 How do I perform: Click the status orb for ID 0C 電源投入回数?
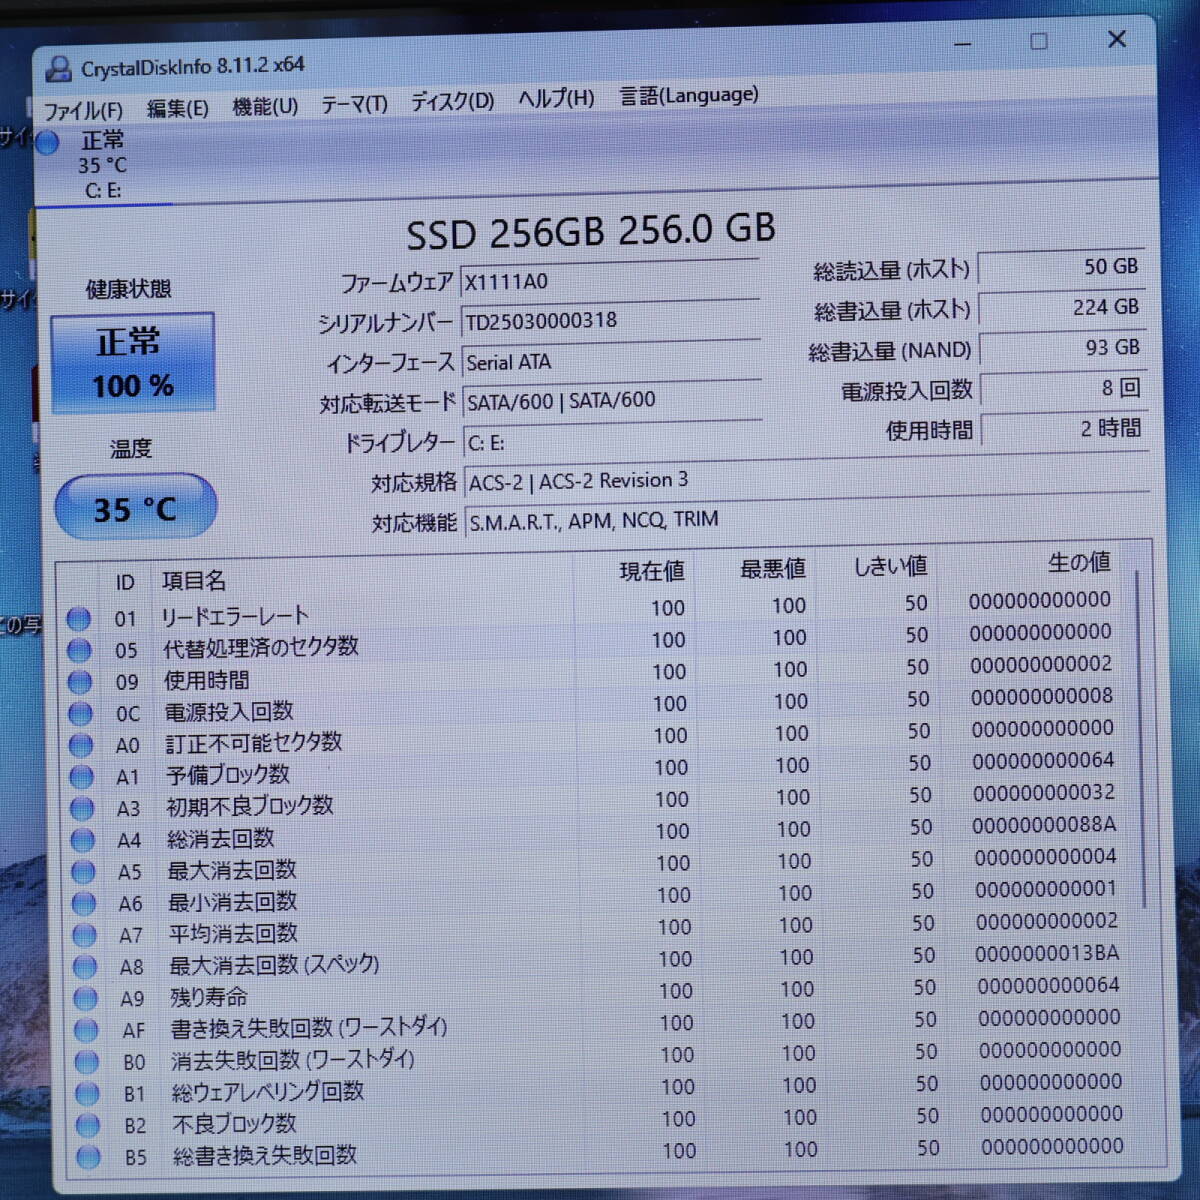coord(81,714)
